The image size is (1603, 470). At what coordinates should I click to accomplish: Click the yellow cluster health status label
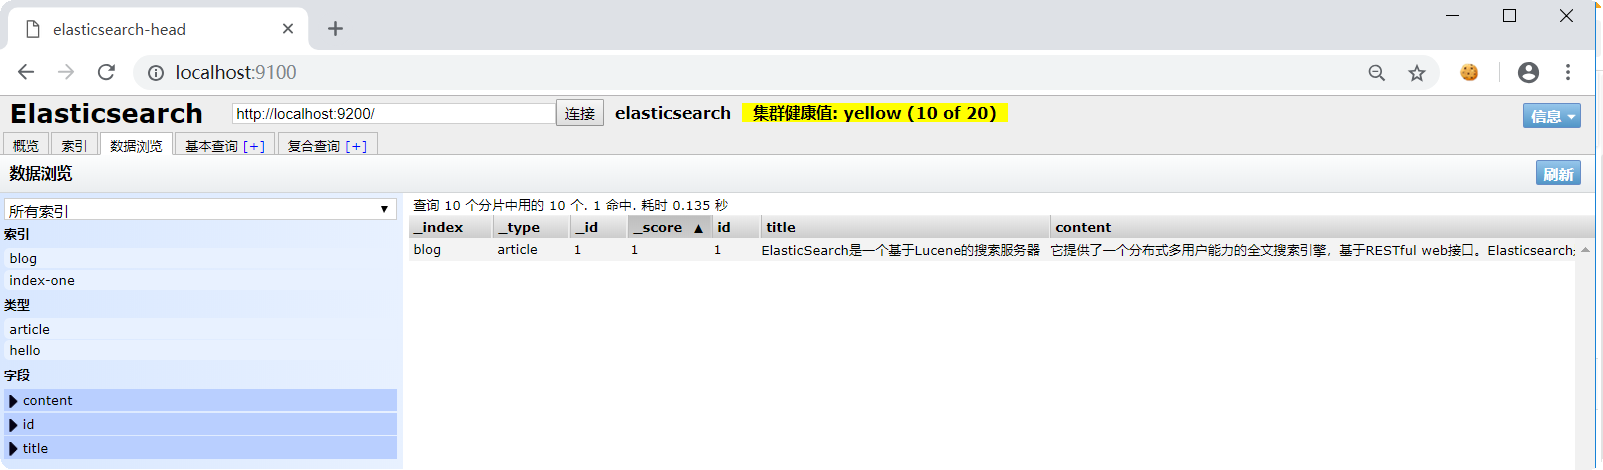pyautogui.click(x=874, y=113)
